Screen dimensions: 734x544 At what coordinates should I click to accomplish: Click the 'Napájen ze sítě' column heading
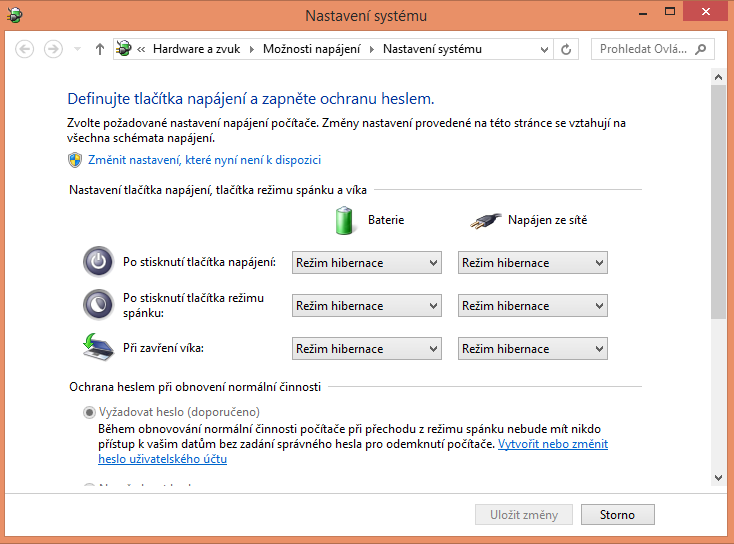click(x=547, y=220)
